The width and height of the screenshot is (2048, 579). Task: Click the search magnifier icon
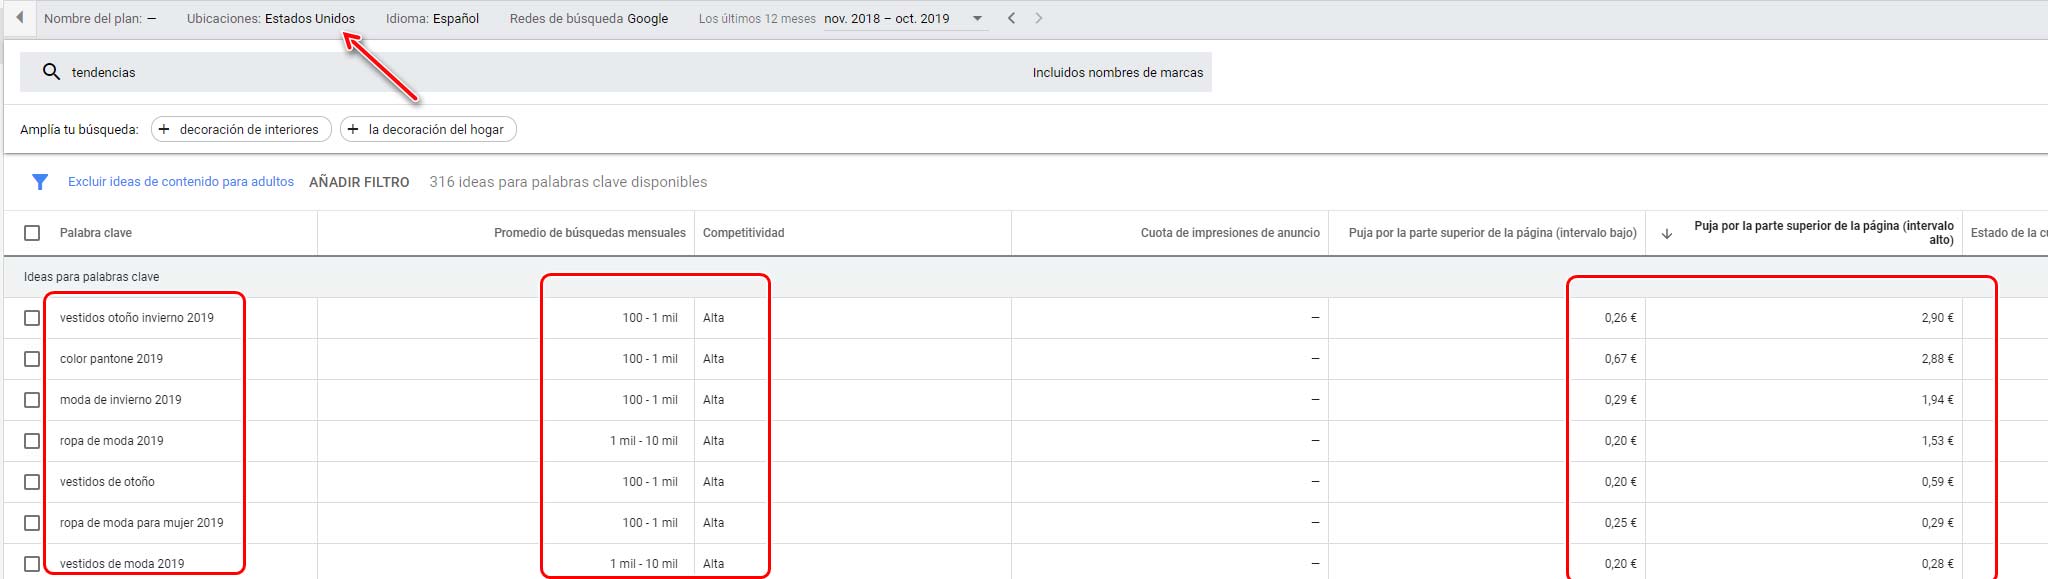tap(51, 72)
